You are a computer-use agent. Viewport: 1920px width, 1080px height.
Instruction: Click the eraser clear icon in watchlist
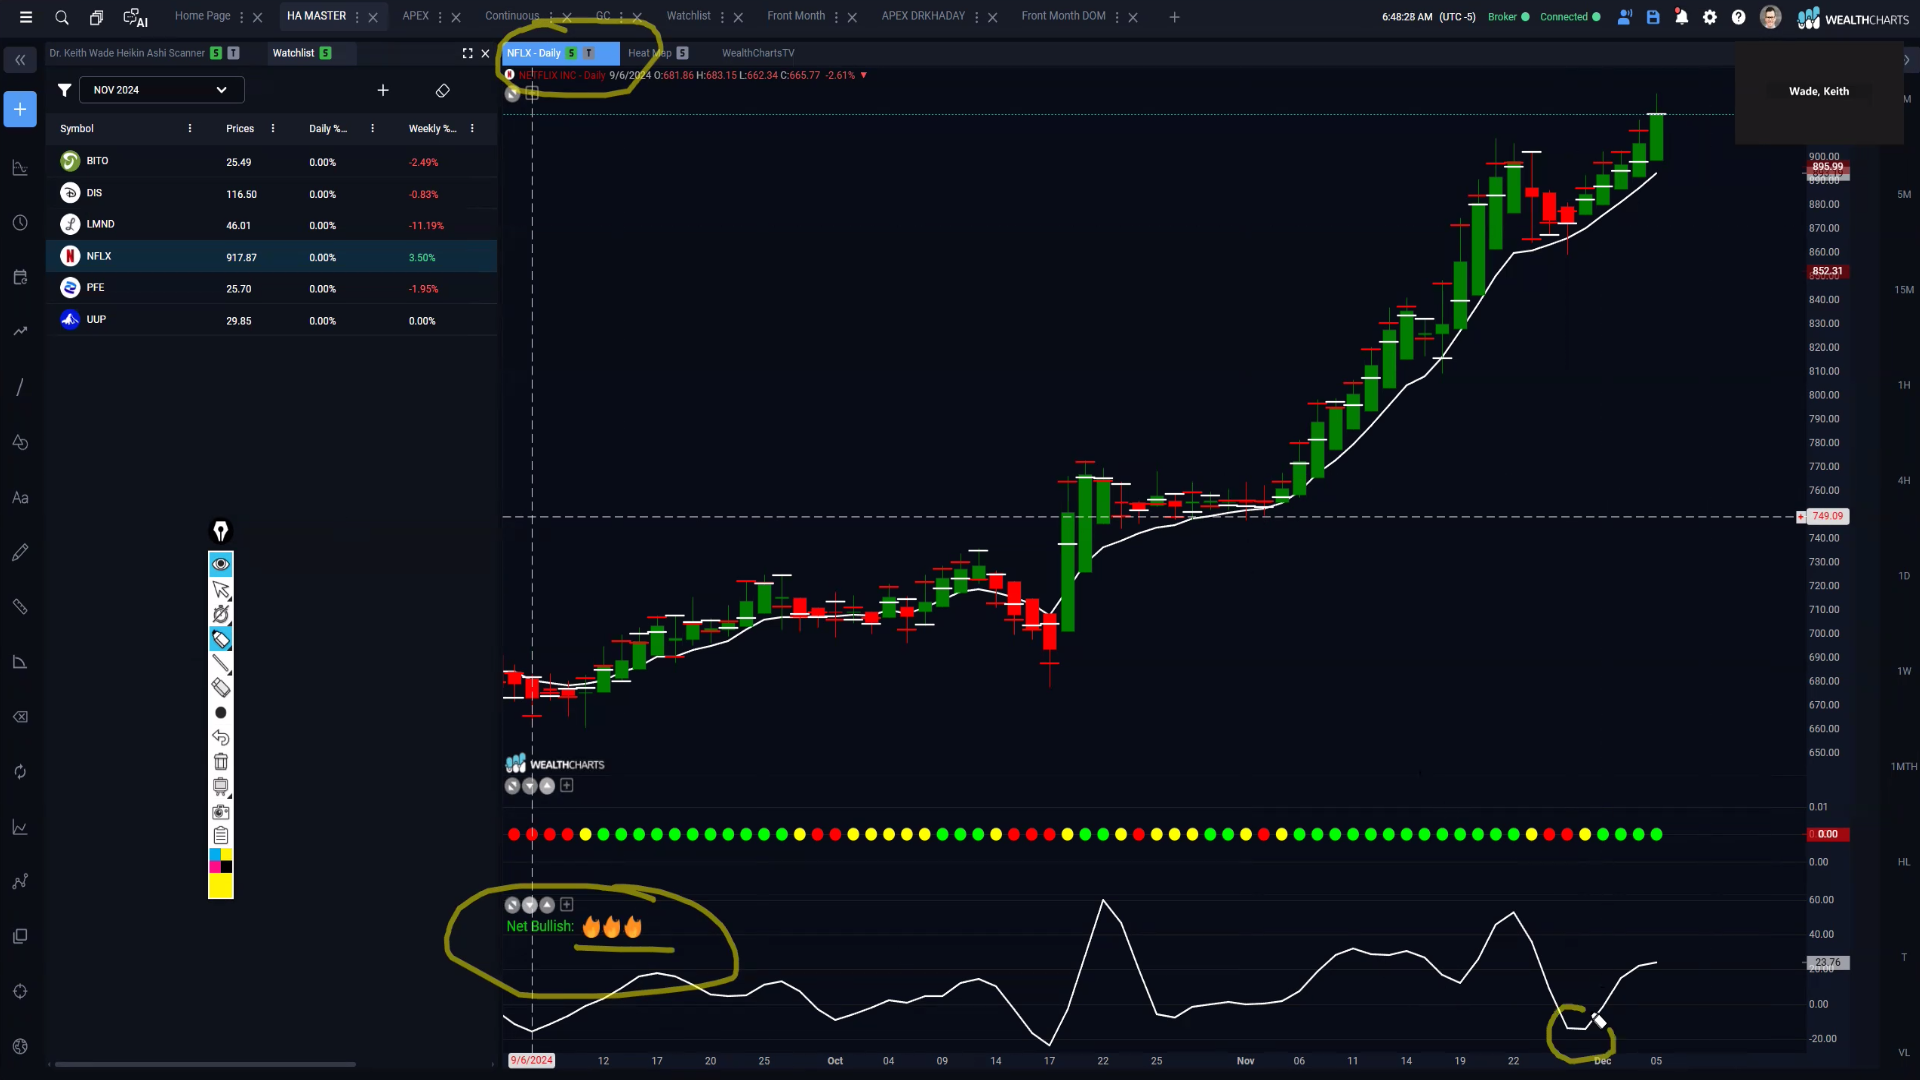coord(443,90)
